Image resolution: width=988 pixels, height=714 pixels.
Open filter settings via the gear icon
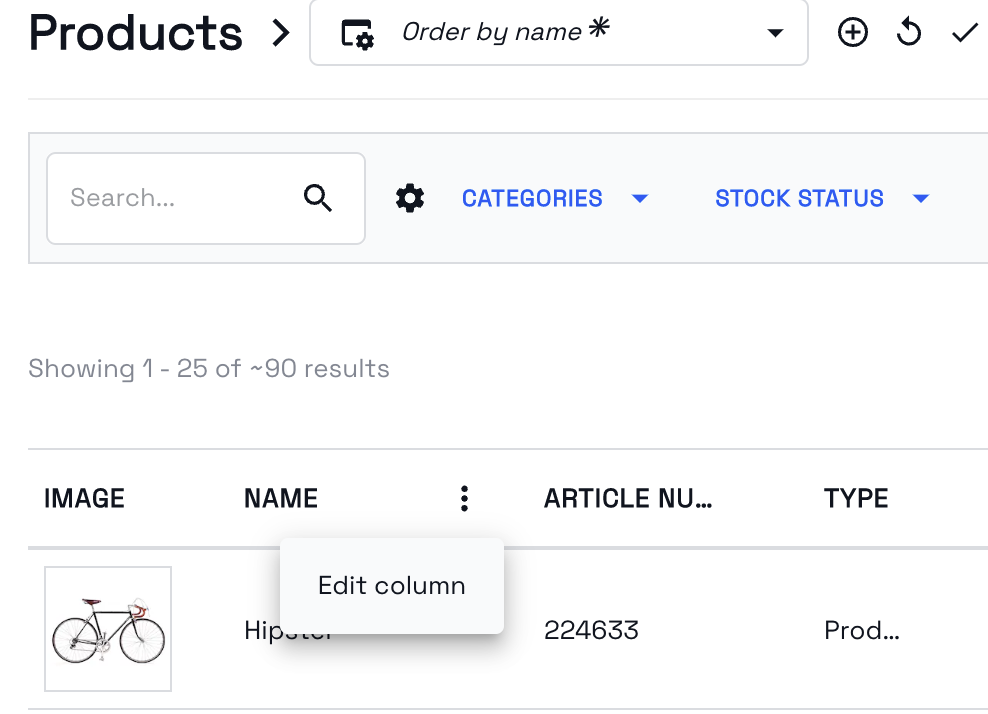coord(410,198)
